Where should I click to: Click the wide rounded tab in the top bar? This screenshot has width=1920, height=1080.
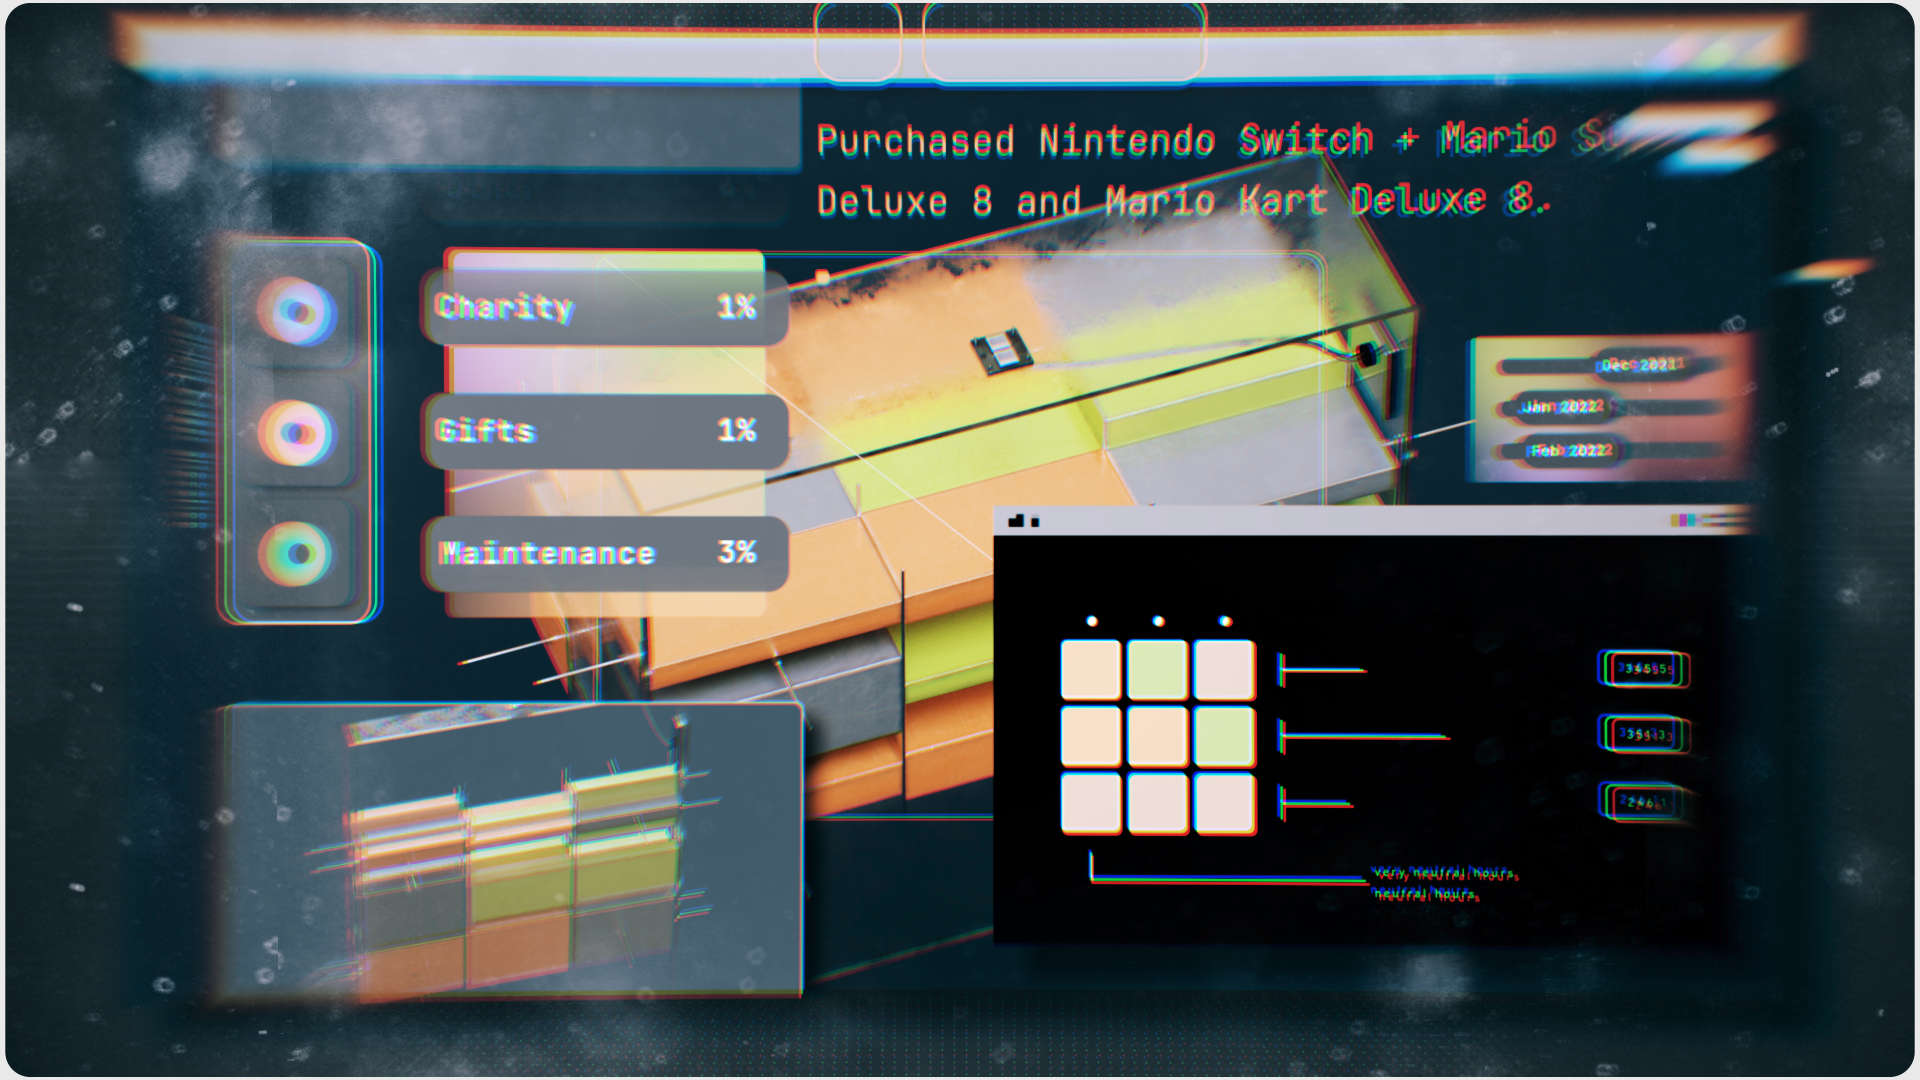click(1064, 40)
